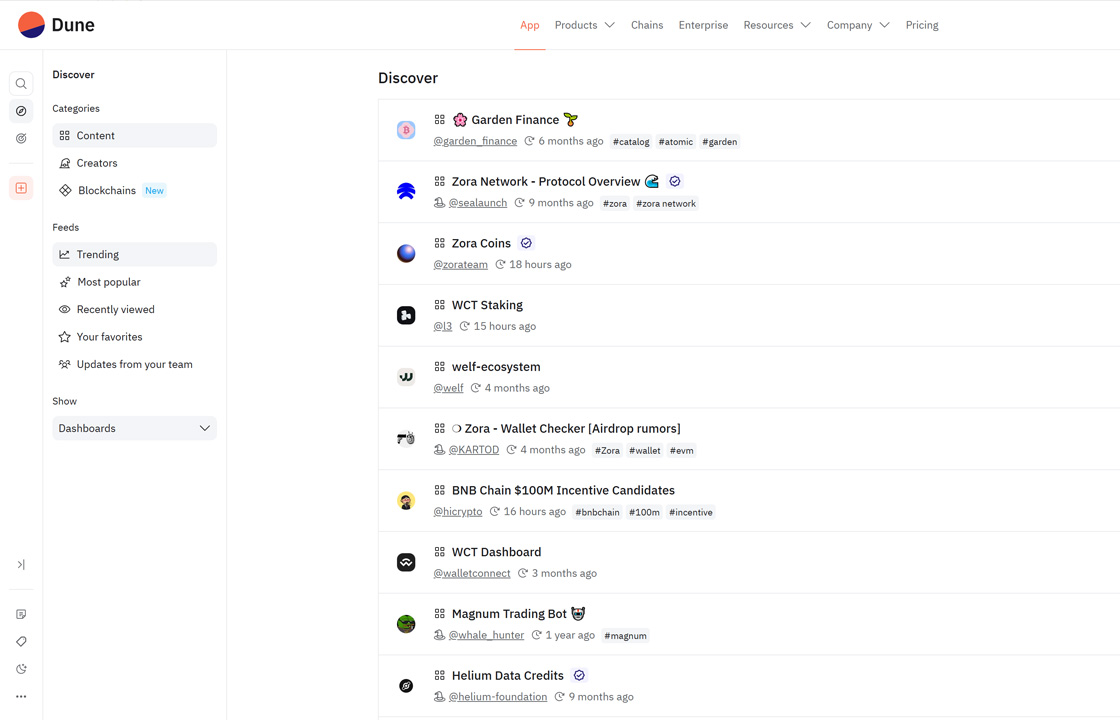This screenshot has width=1120, height=720.
Task: Click the Zora Wallet Checker avatar
Action: (x=406, y=439)
